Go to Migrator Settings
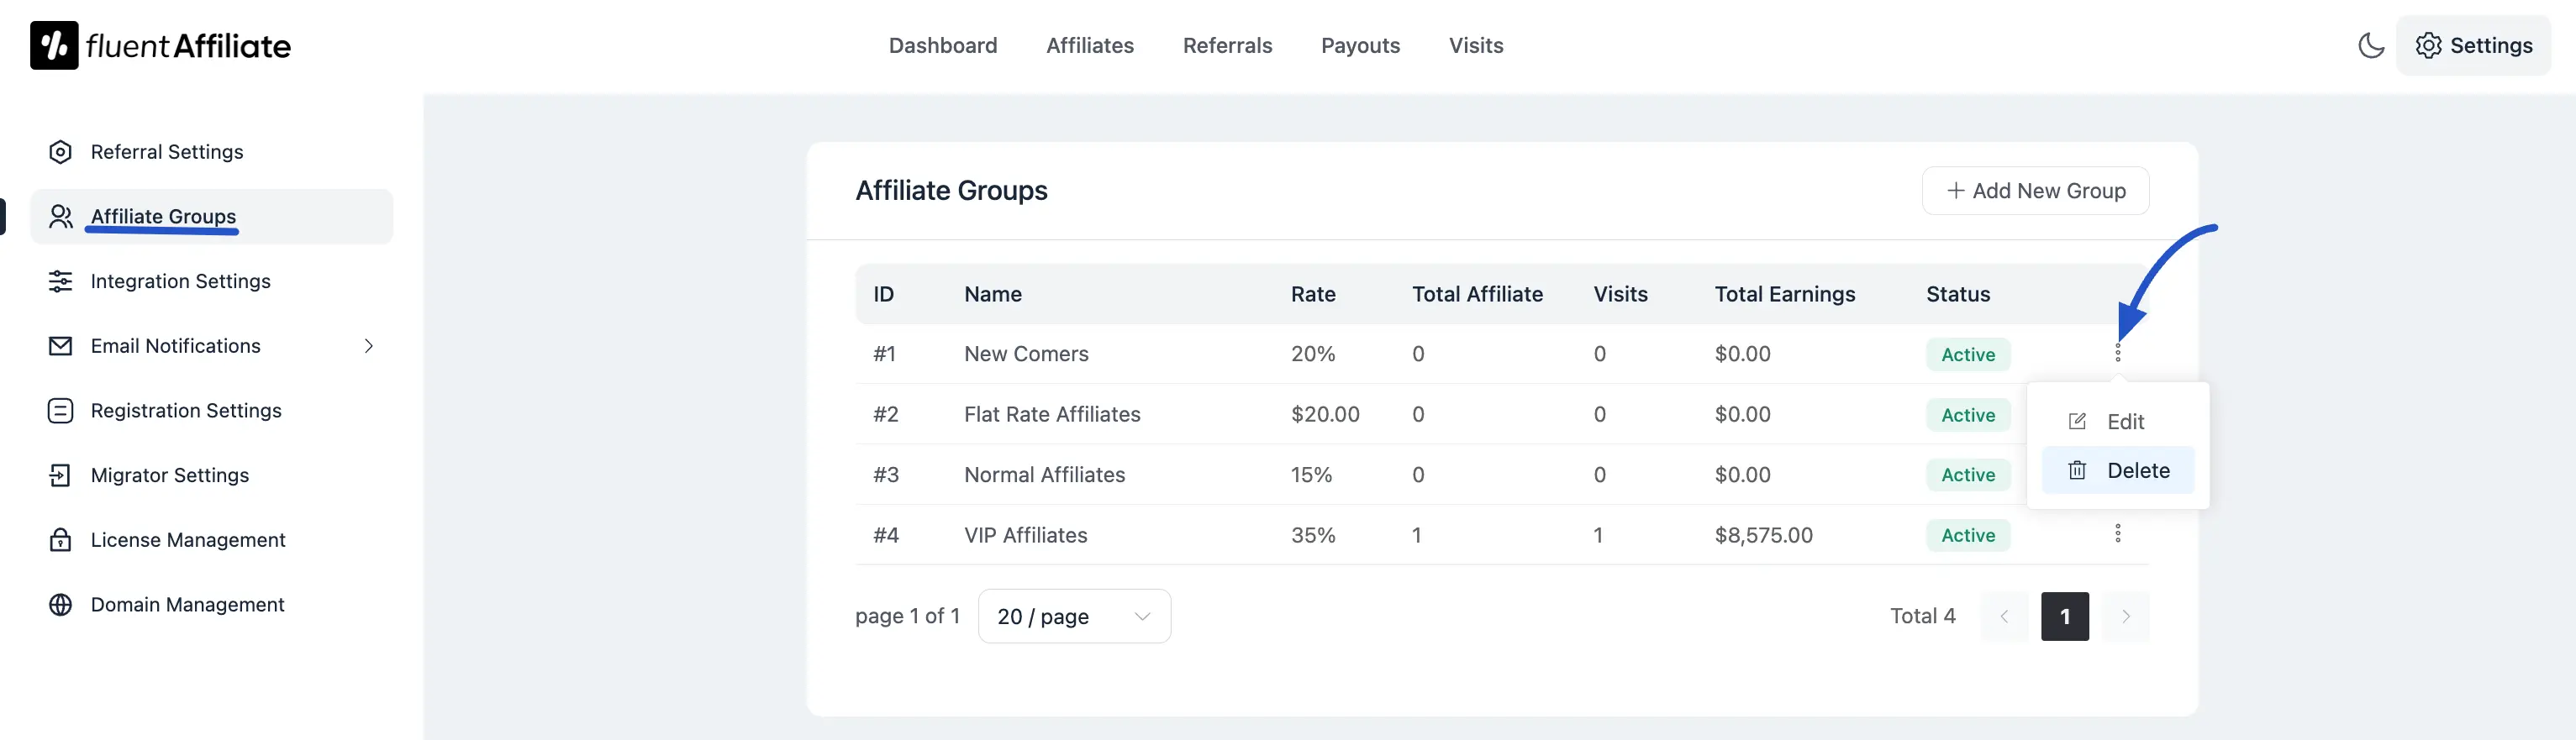 (x=169, y=476)
